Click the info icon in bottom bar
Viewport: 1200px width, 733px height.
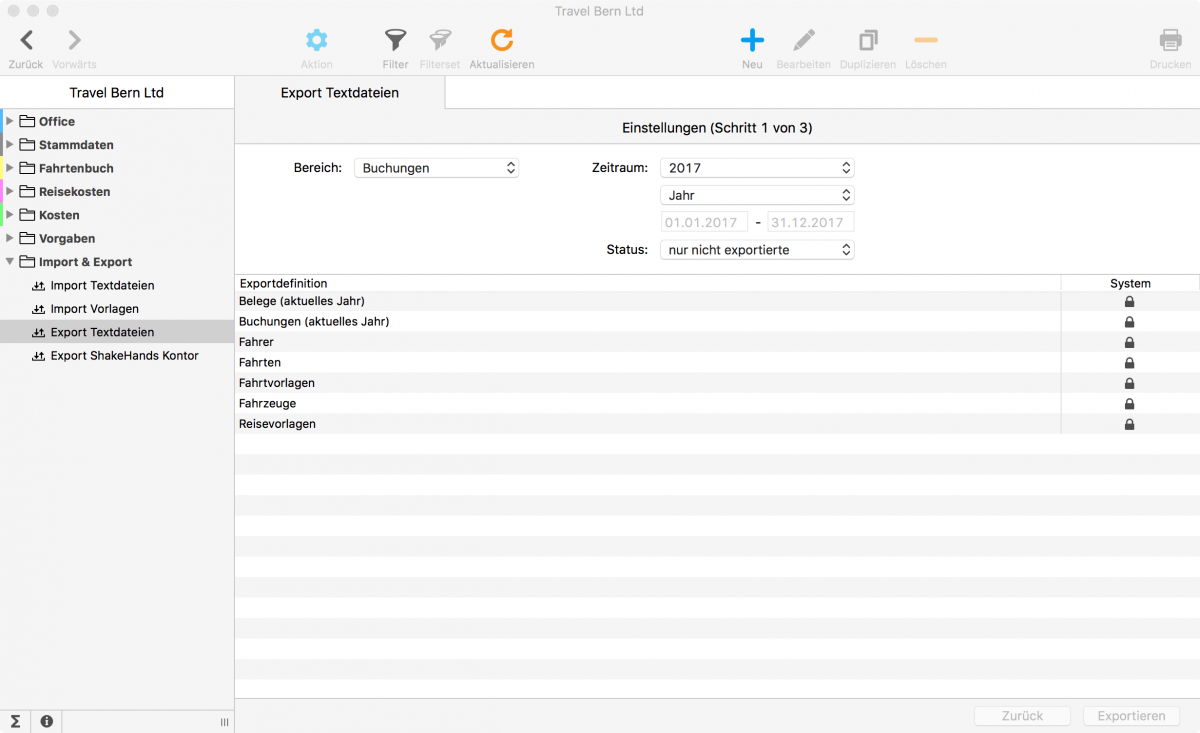[46, 721]
